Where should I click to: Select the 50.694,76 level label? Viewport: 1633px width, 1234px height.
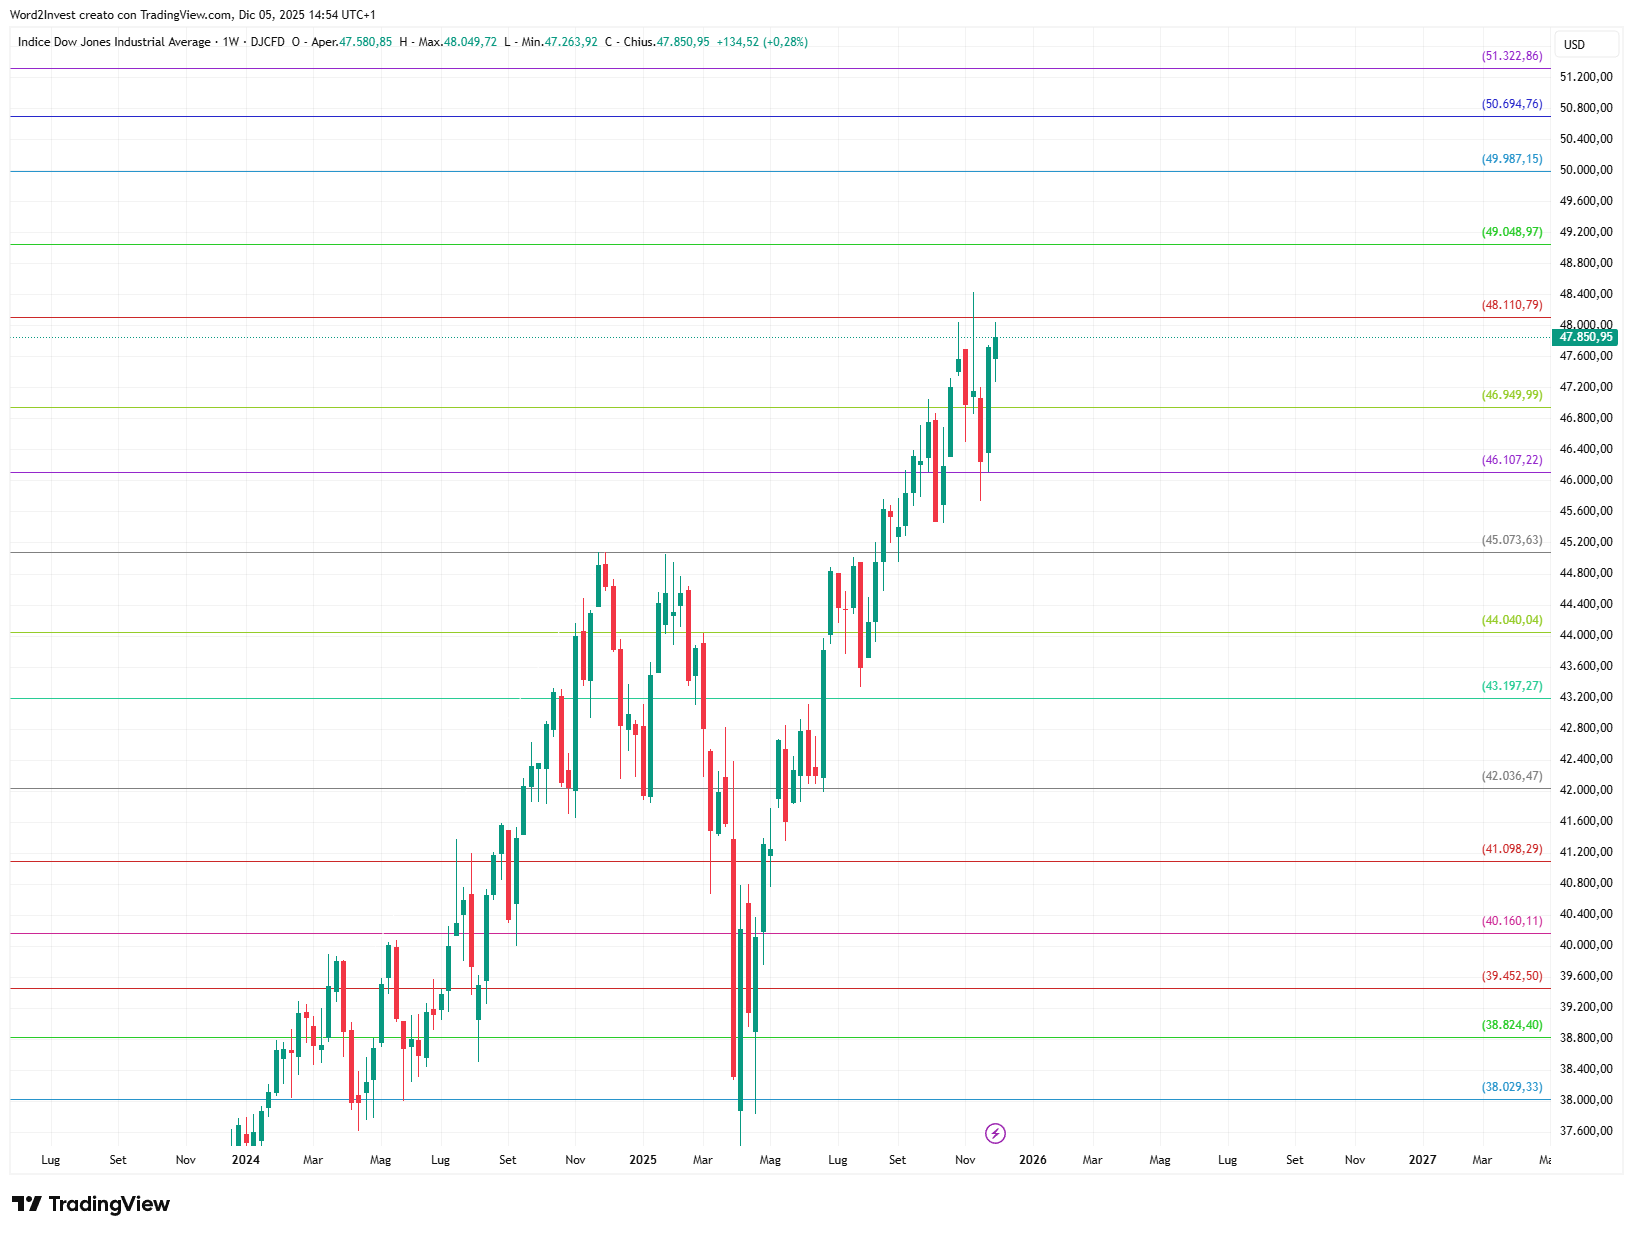tap(1512, 104)
